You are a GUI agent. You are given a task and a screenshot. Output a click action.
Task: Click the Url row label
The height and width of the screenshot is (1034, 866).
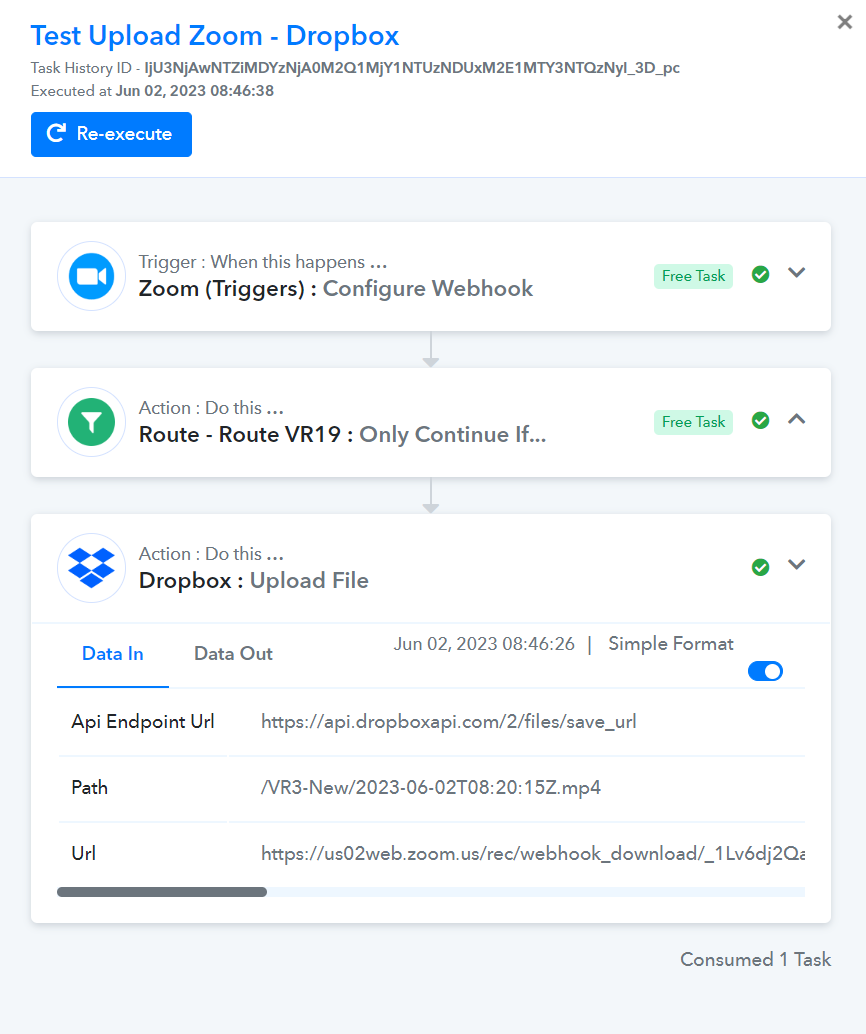click(x=84, y=854)
